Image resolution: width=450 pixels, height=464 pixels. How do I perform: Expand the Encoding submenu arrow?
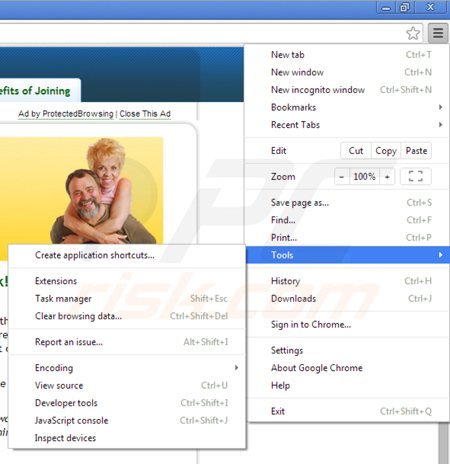236,368
